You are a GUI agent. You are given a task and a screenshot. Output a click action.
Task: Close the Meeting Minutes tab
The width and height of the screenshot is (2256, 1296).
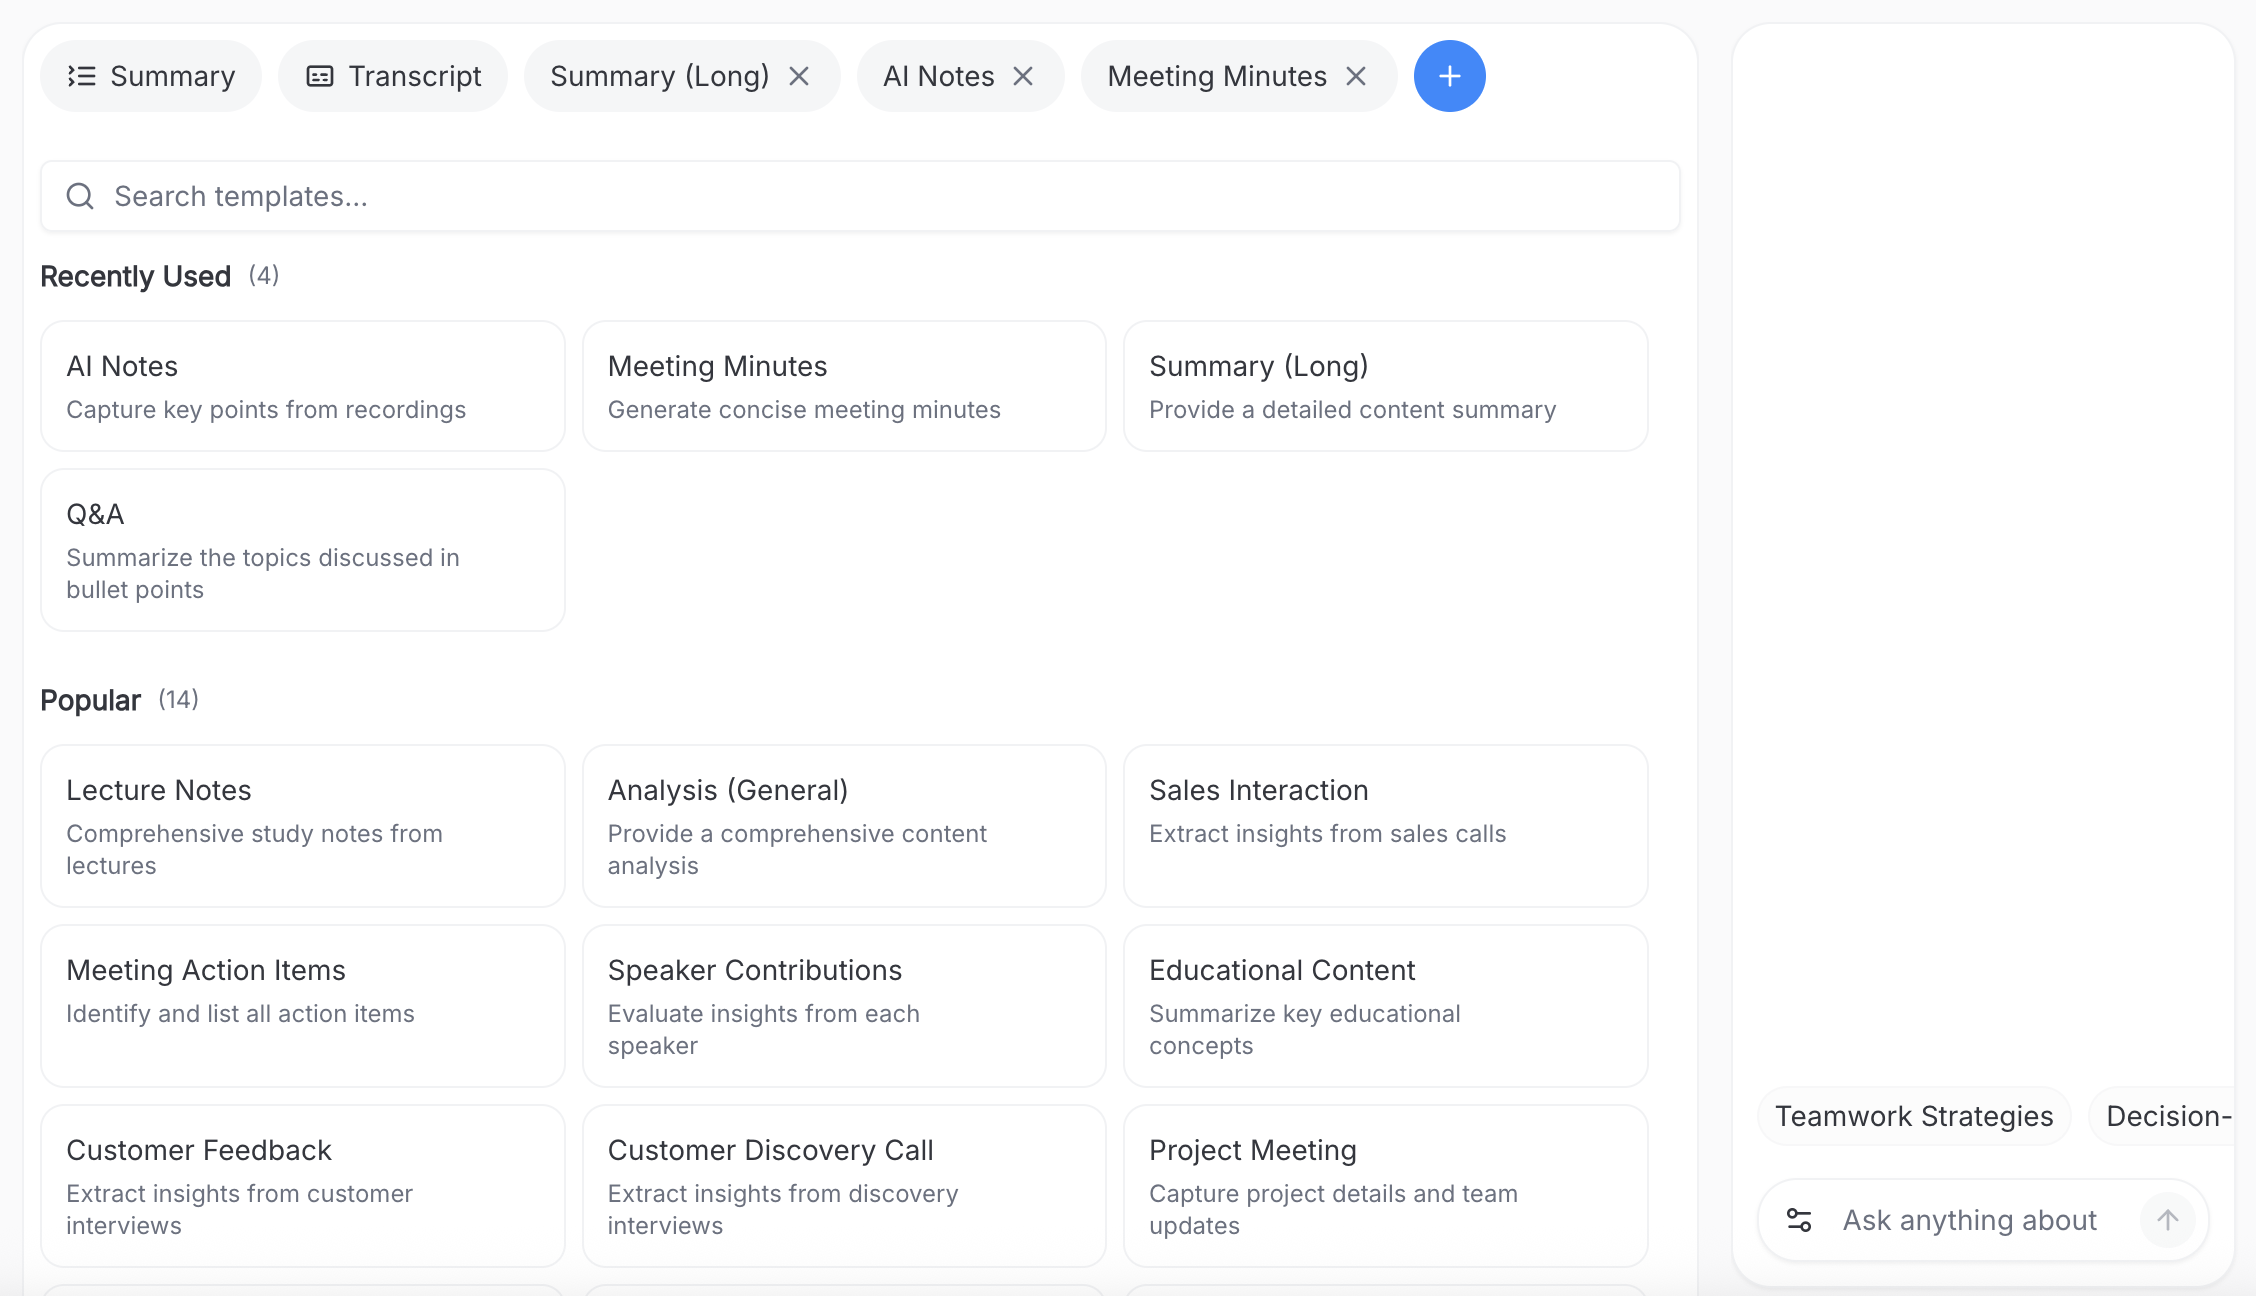1356,76
